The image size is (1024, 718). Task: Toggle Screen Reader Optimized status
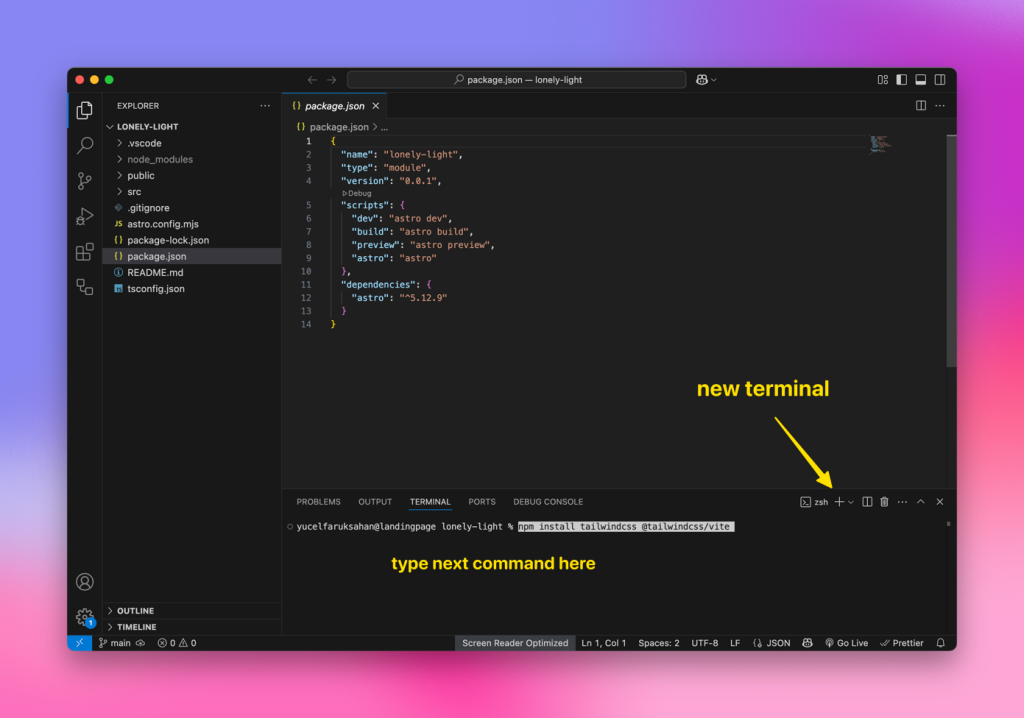515,643
